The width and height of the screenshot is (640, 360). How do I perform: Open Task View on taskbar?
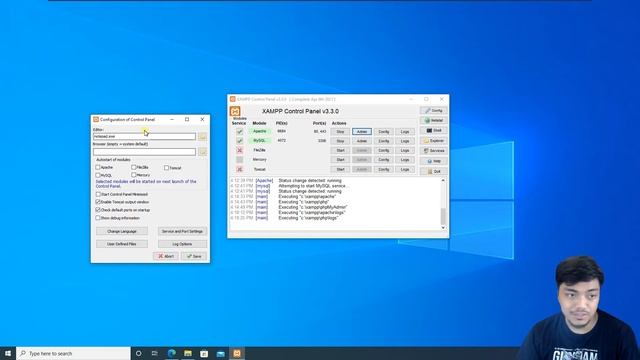155,353
